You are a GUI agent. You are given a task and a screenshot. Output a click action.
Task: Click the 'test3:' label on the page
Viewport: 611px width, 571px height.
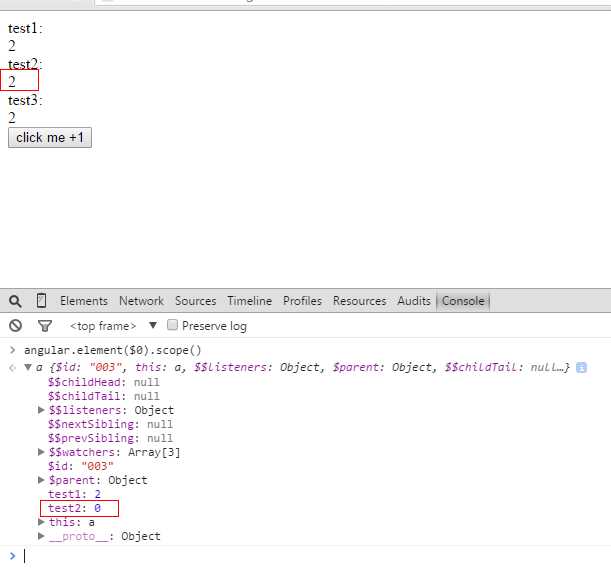(x=25, y=100)
